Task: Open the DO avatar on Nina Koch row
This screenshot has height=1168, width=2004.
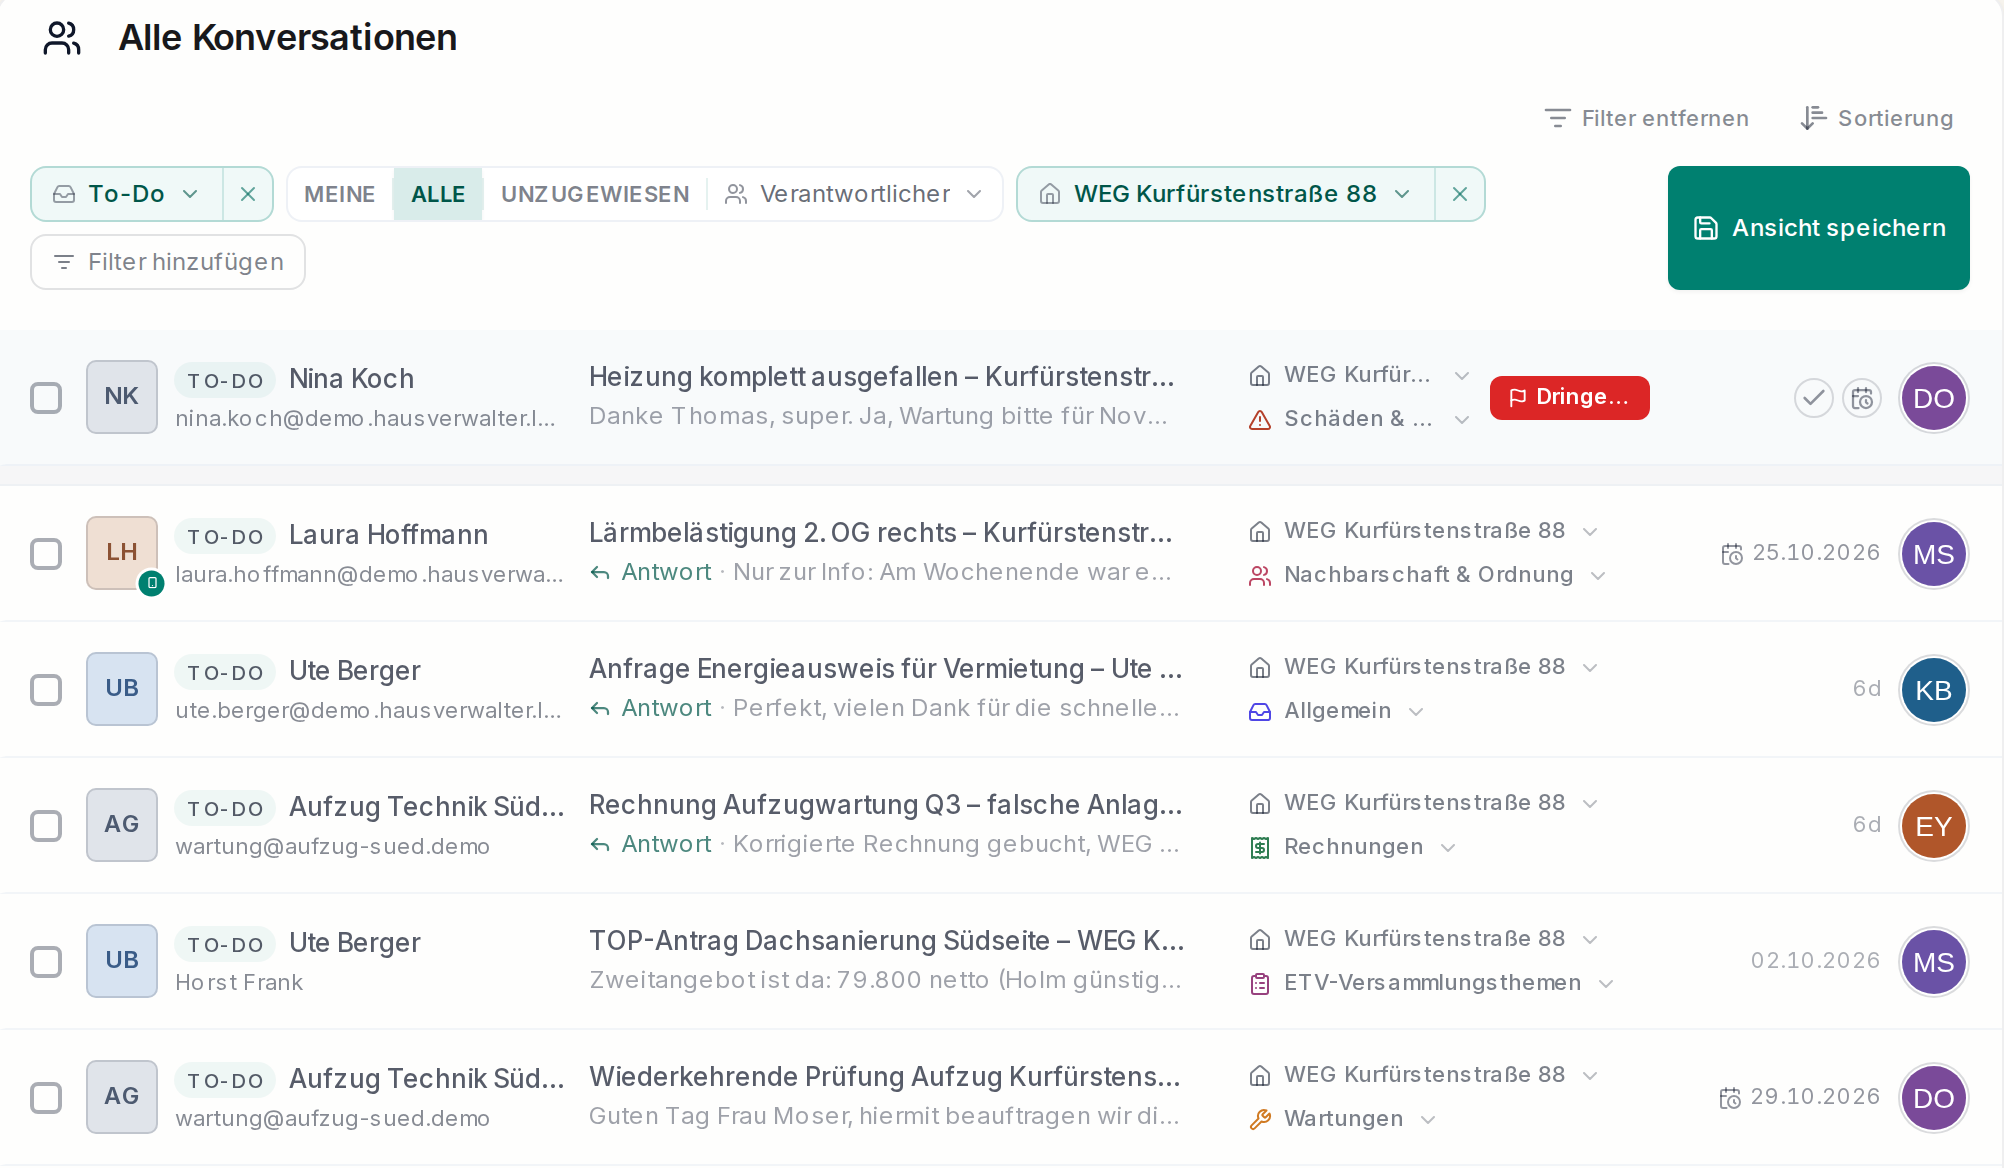Action: coord(1933,398)
